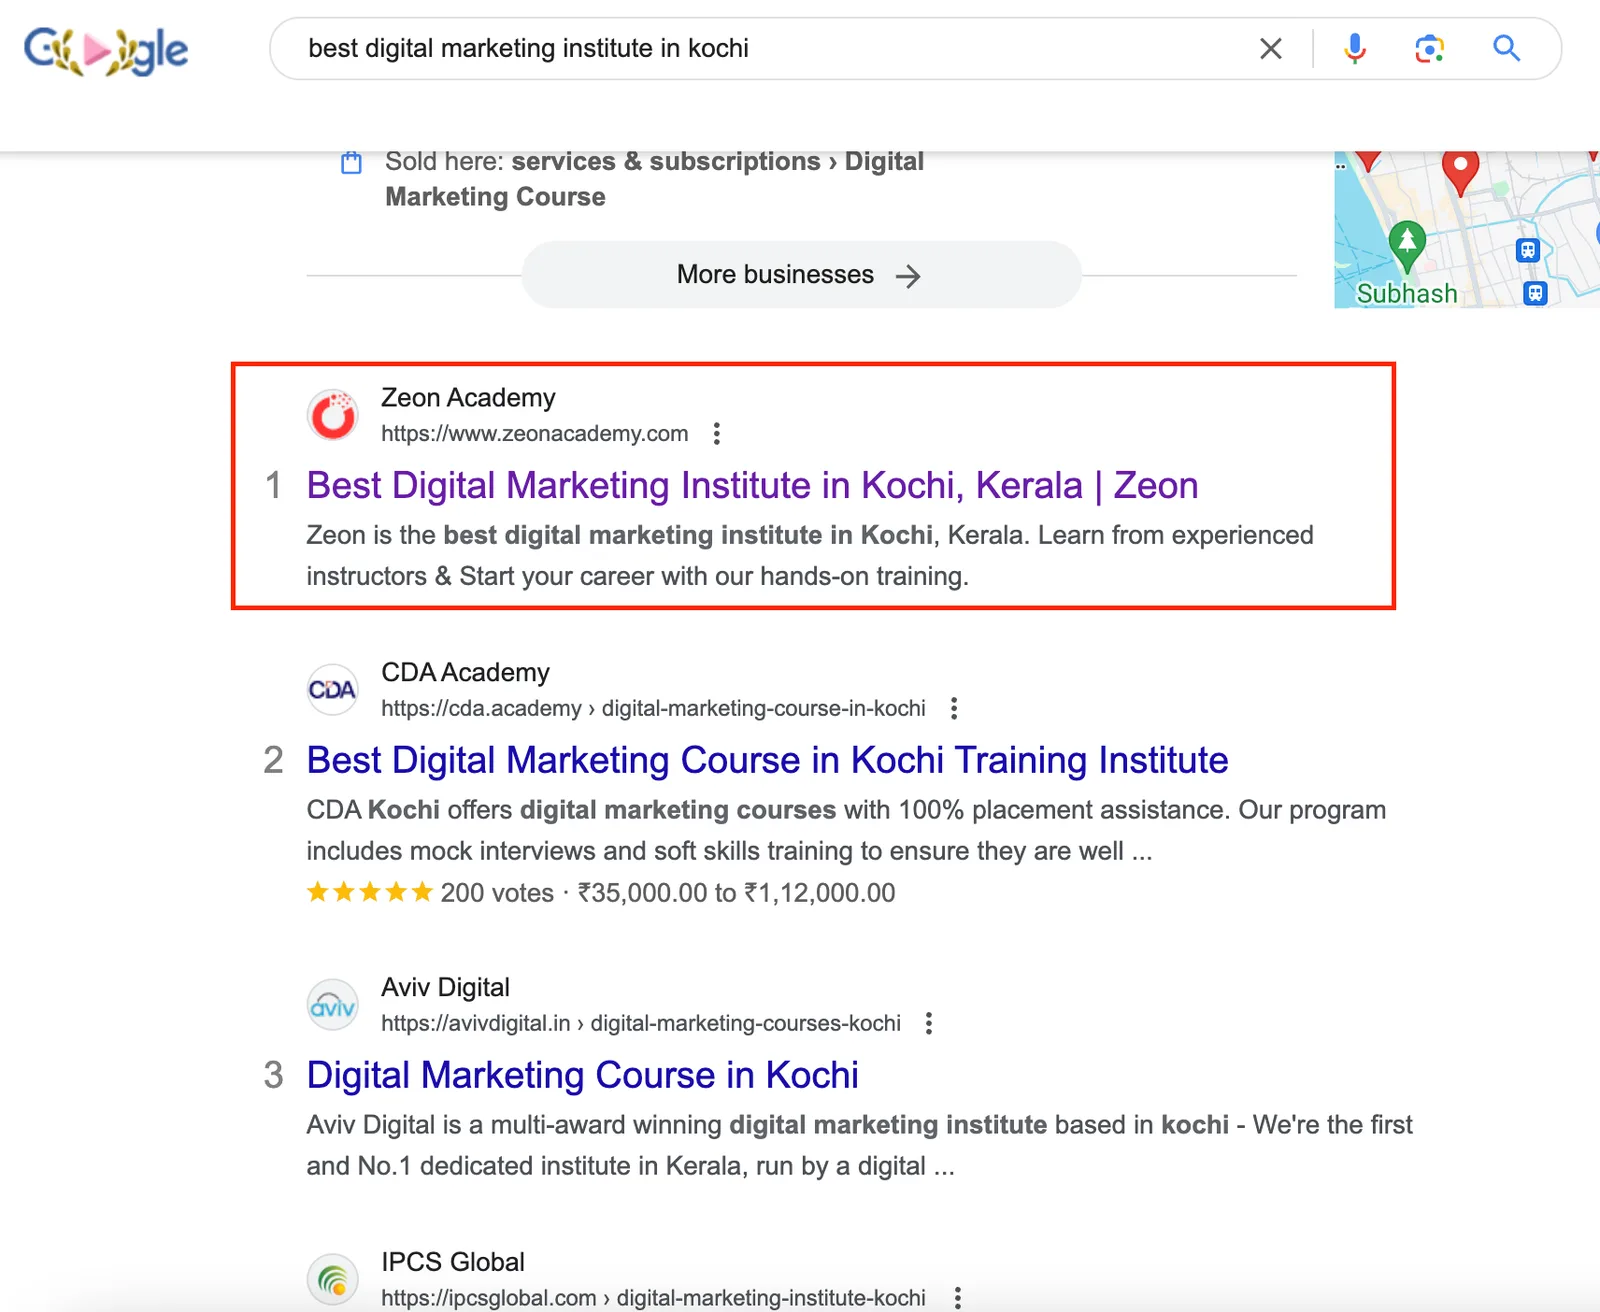1600x1312 pixels.
Task: Click the IPCS Global site name
Action: tap(452, 1262)
